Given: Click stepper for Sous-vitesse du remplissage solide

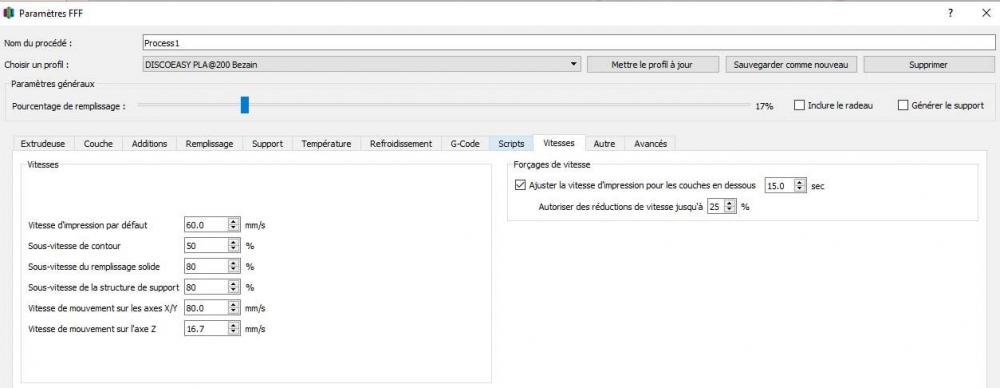Looking at the screenshot, I should pos(234,266).
